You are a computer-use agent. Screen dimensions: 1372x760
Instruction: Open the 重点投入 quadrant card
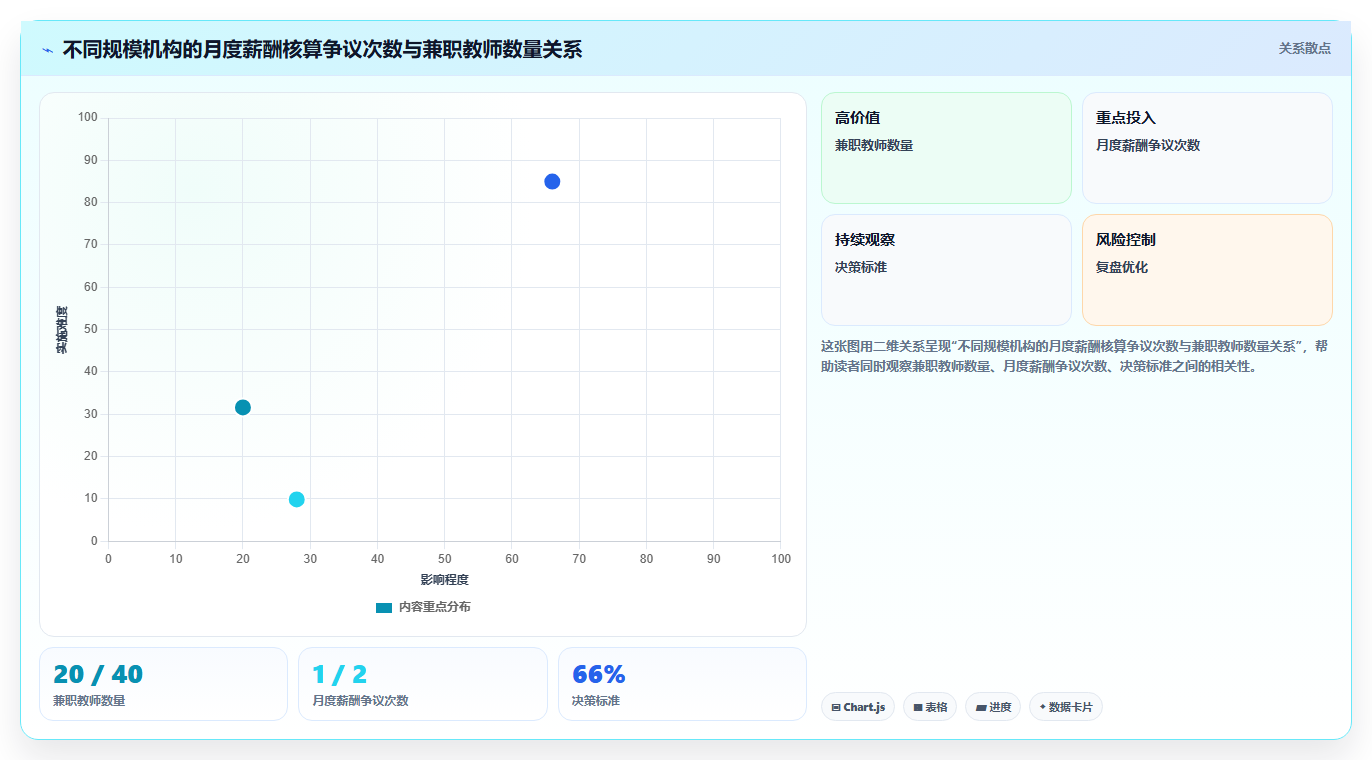click(x=1207, y=148)
